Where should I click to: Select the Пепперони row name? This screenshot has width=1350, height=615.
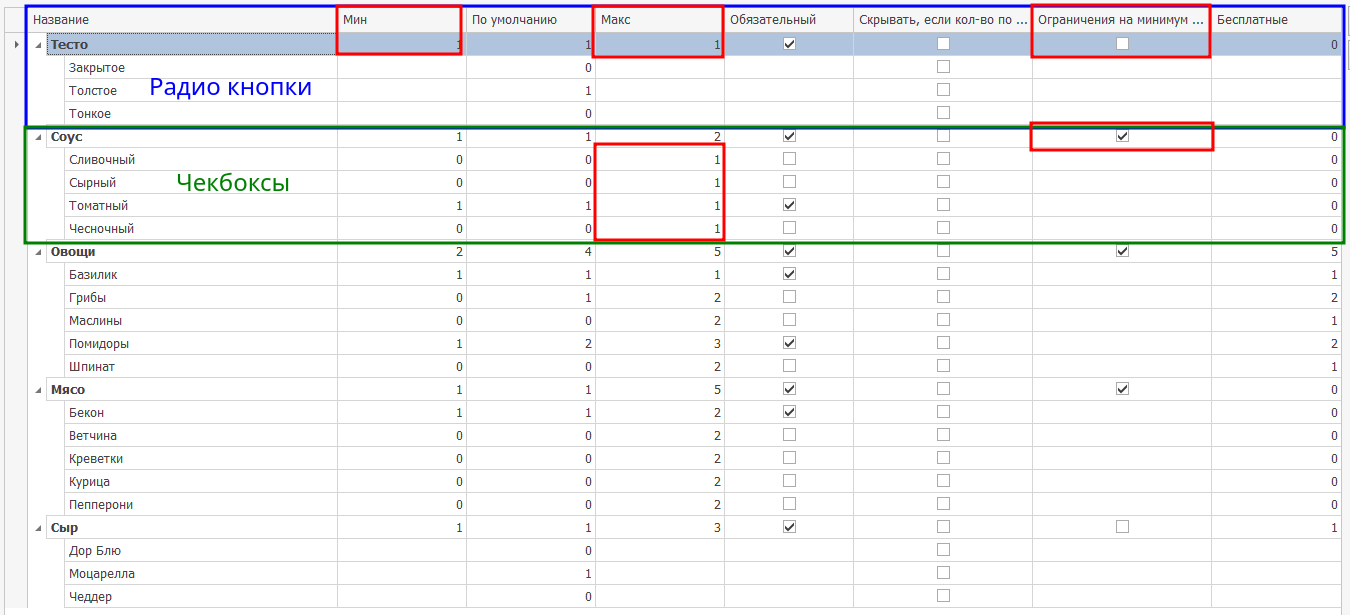click(x=101, y=505)
